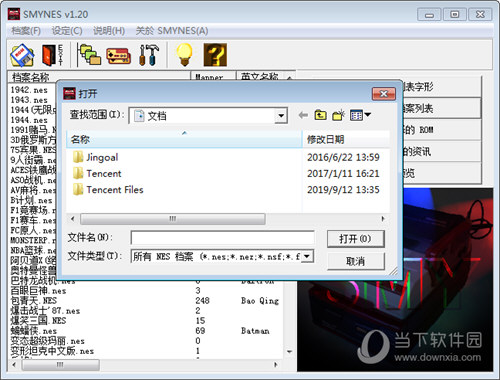Click the right-panel button ending in 的 ROM

click(x=442, y=130)
